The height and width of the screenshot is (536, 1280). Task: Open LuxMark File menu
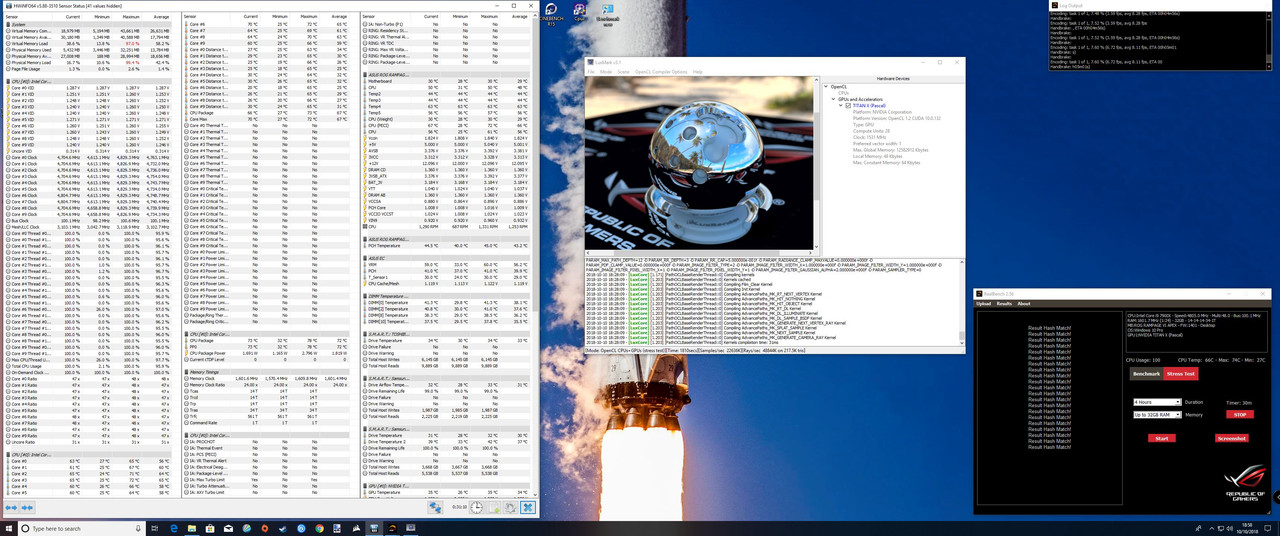590,72
